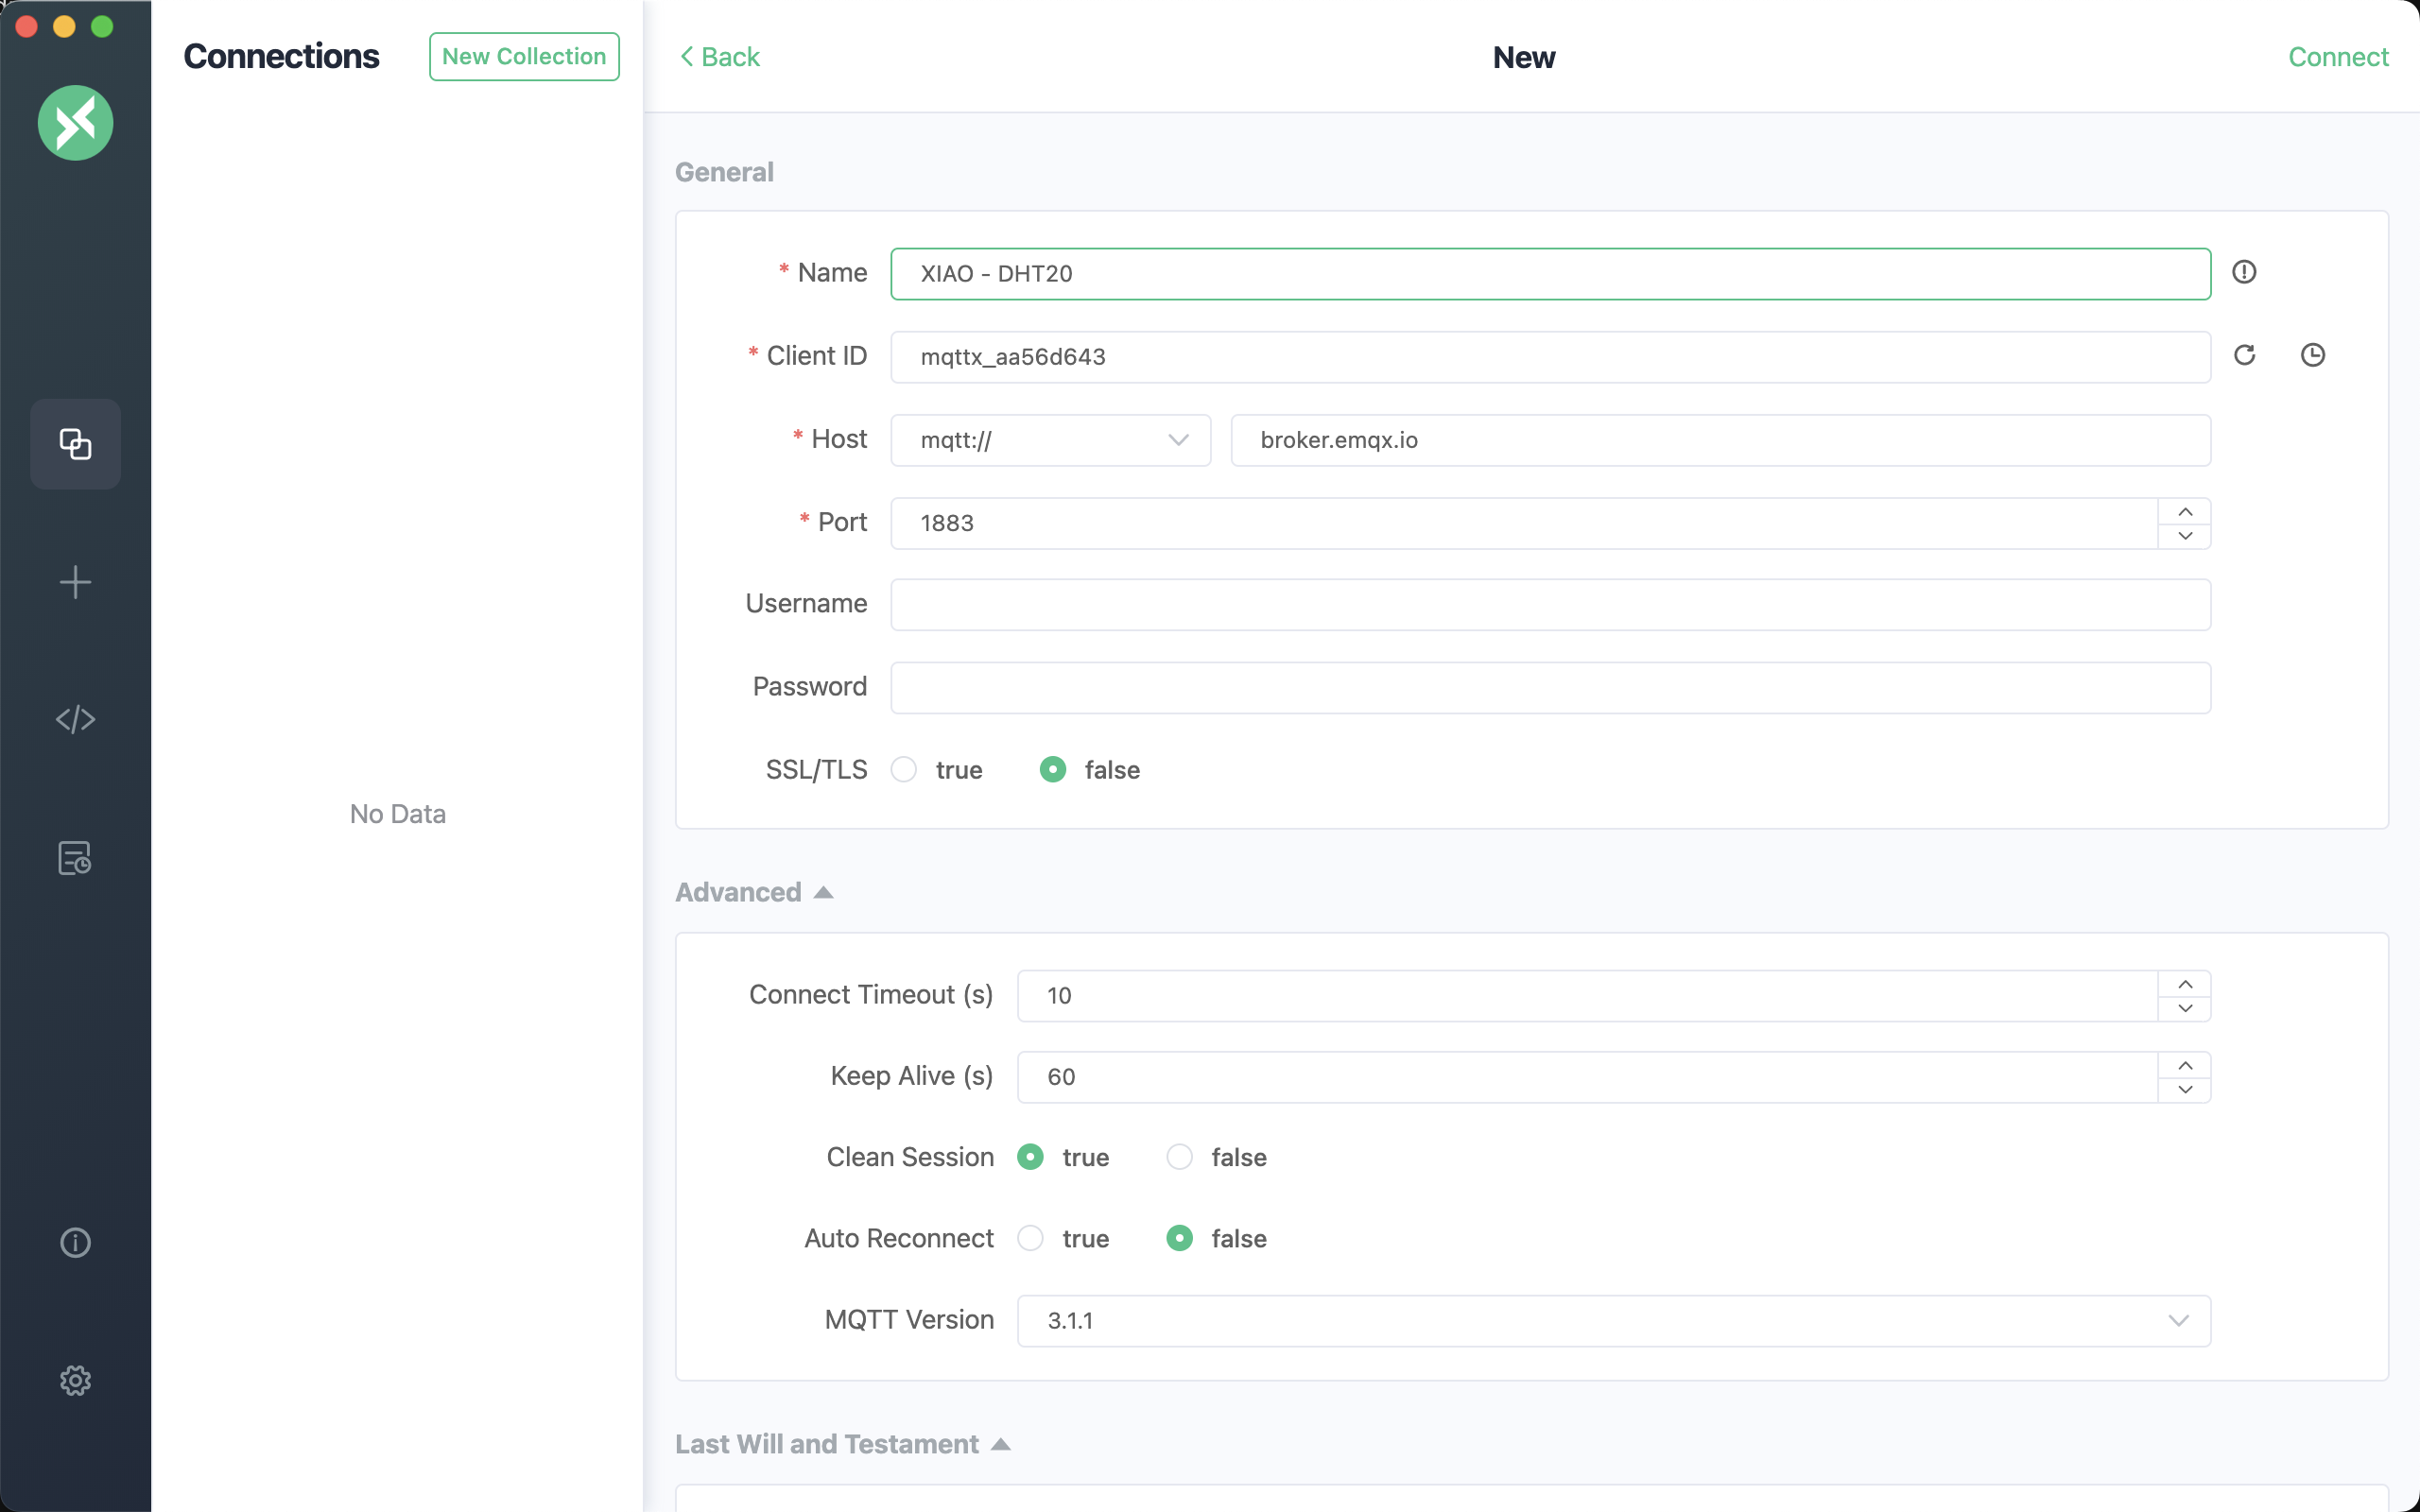Click the plus new connection icon
Image resolution: width=2420 pixels, height=1512 pixels.
[75, 582]
